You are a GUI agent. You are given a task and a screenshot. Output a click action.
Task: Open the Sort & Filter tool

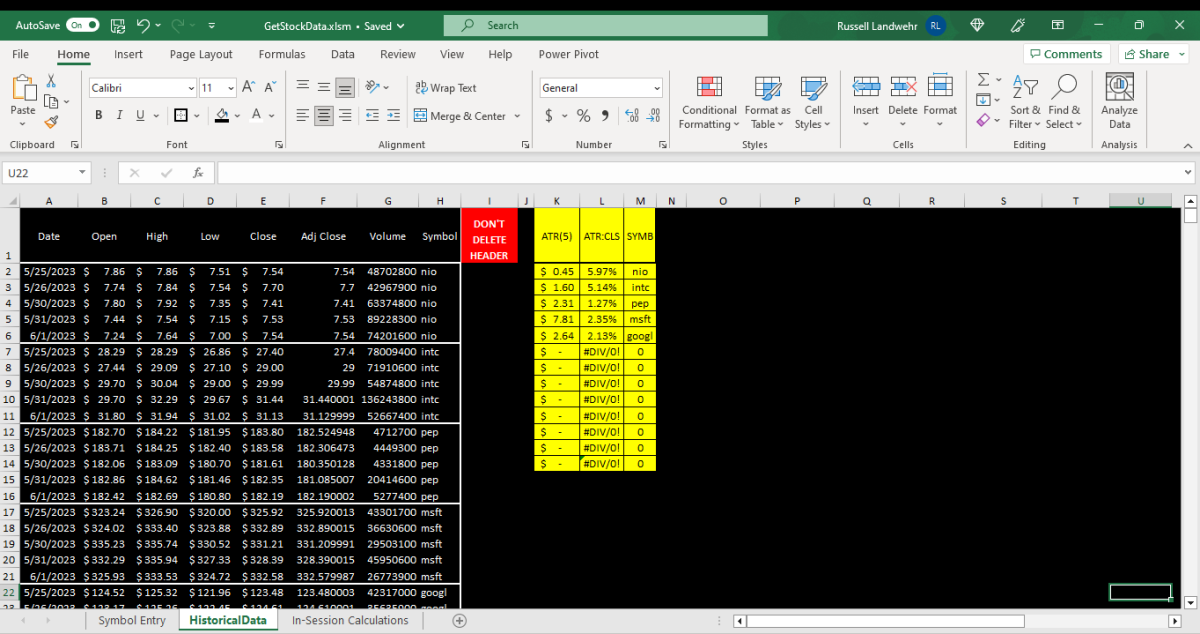(1025, 102)
